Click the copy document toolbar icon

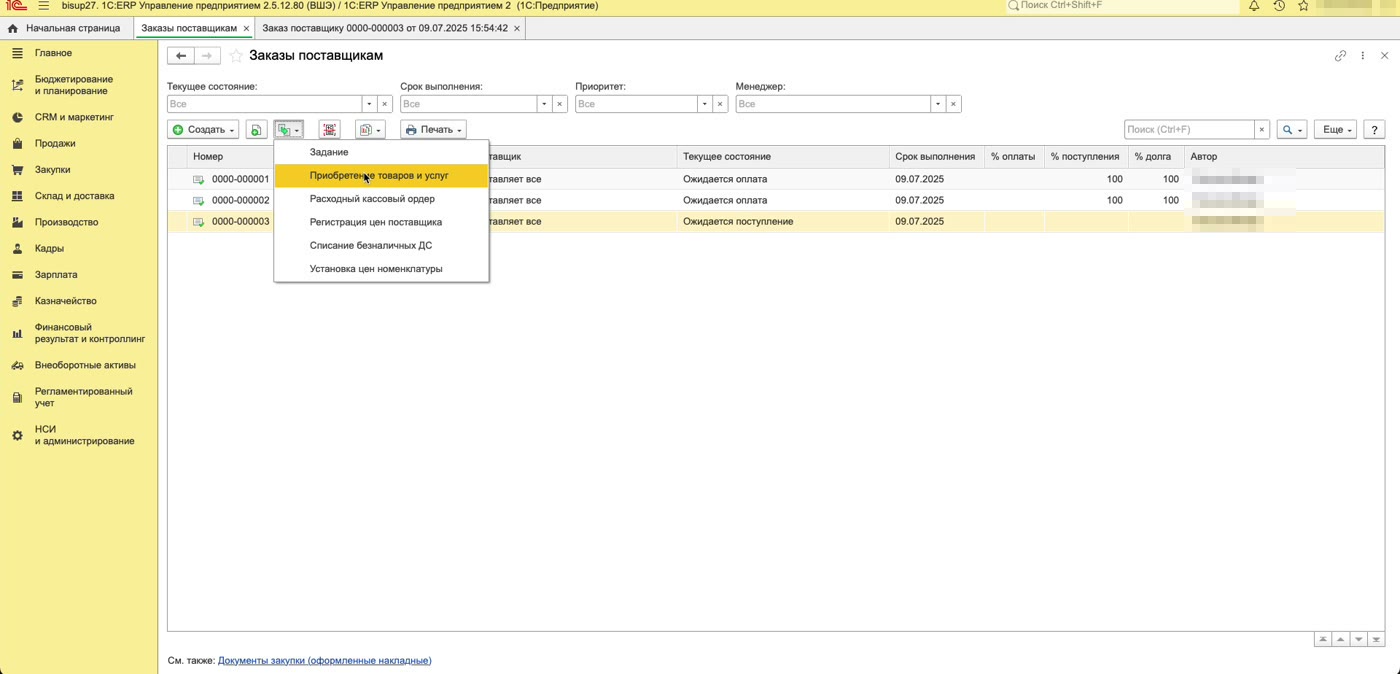point(257,130)
